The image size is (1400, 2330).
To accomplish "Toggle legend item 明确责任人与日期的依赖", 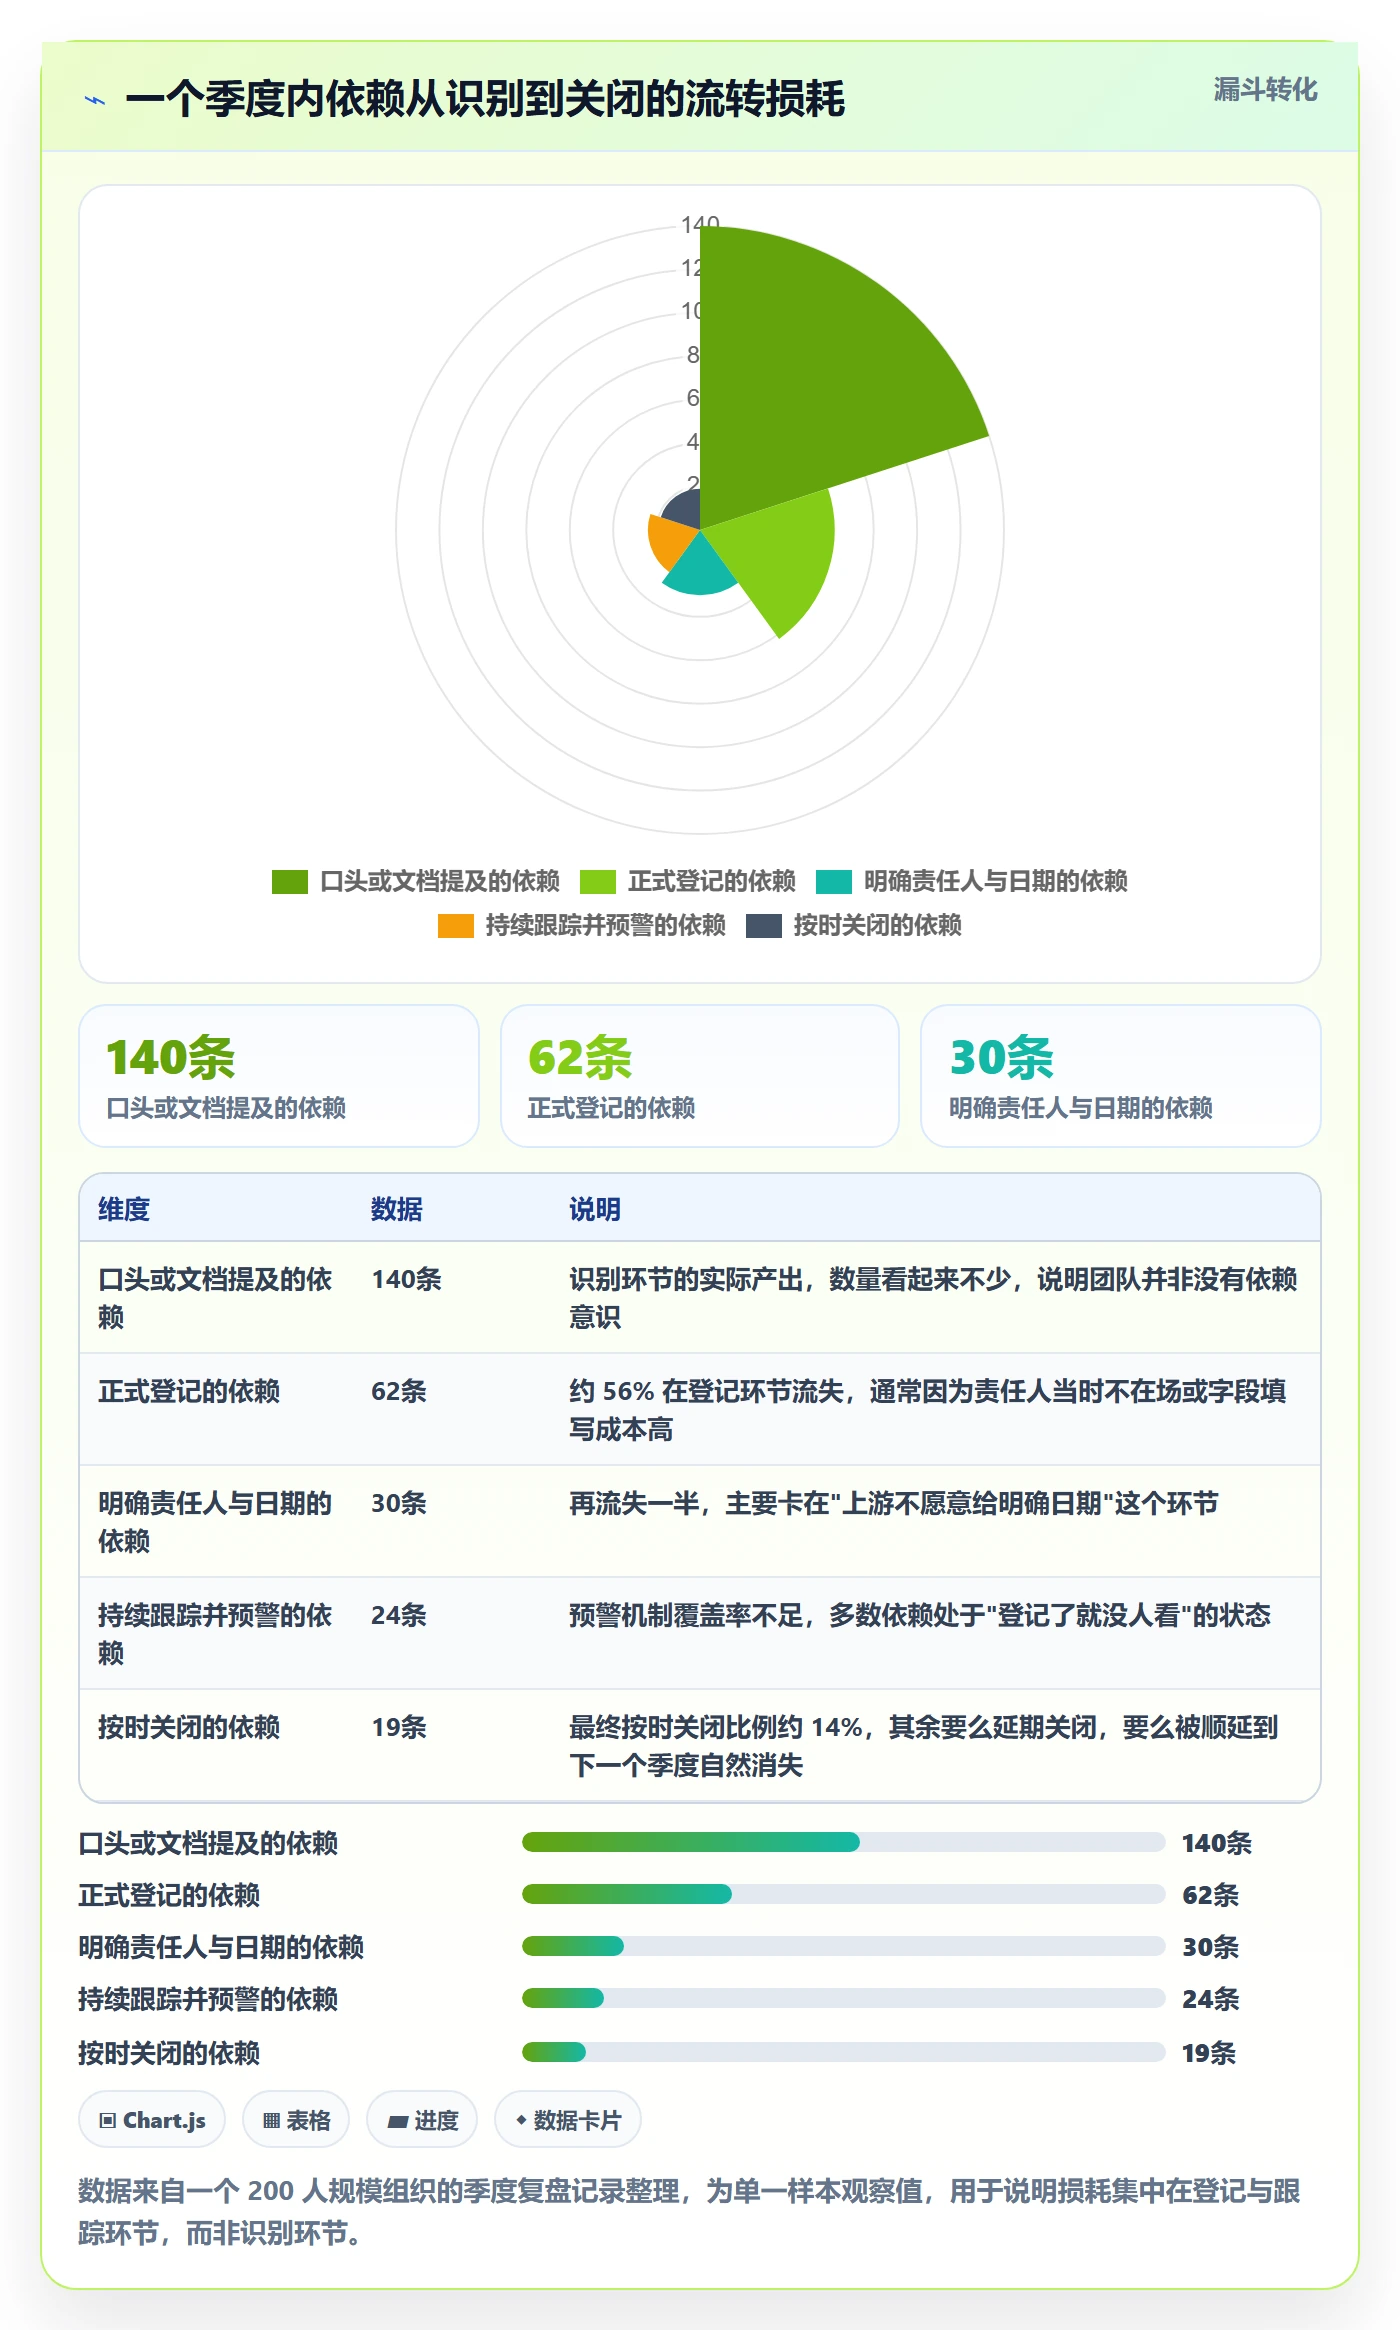I will pyautogui.click(x=972, y=881).
